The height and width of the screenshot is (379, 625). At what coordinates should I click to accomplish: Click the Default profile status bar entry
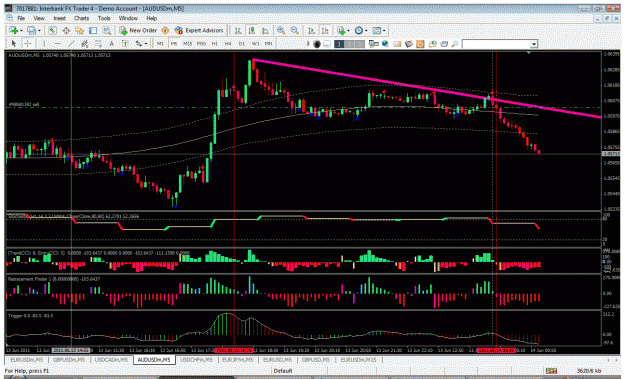pyautogui.click(x=283, y=371)
